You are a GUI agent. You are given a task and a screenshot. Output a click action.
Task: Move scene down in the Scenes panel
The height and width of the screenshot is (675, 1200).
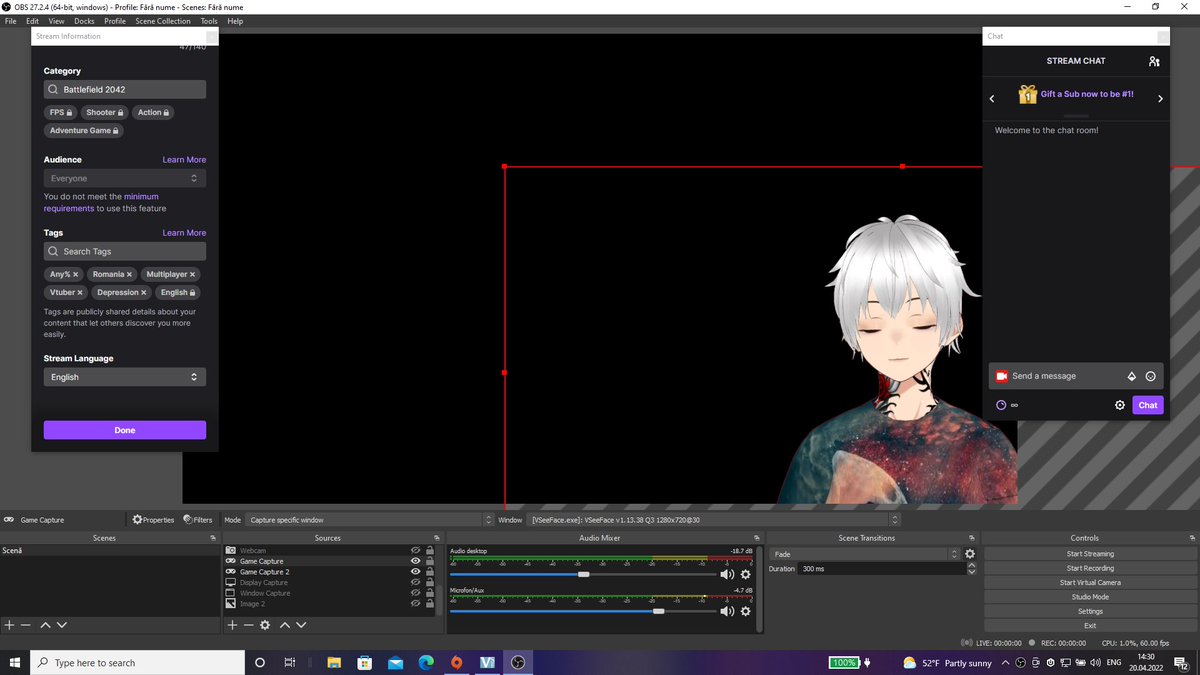(62, 625)
